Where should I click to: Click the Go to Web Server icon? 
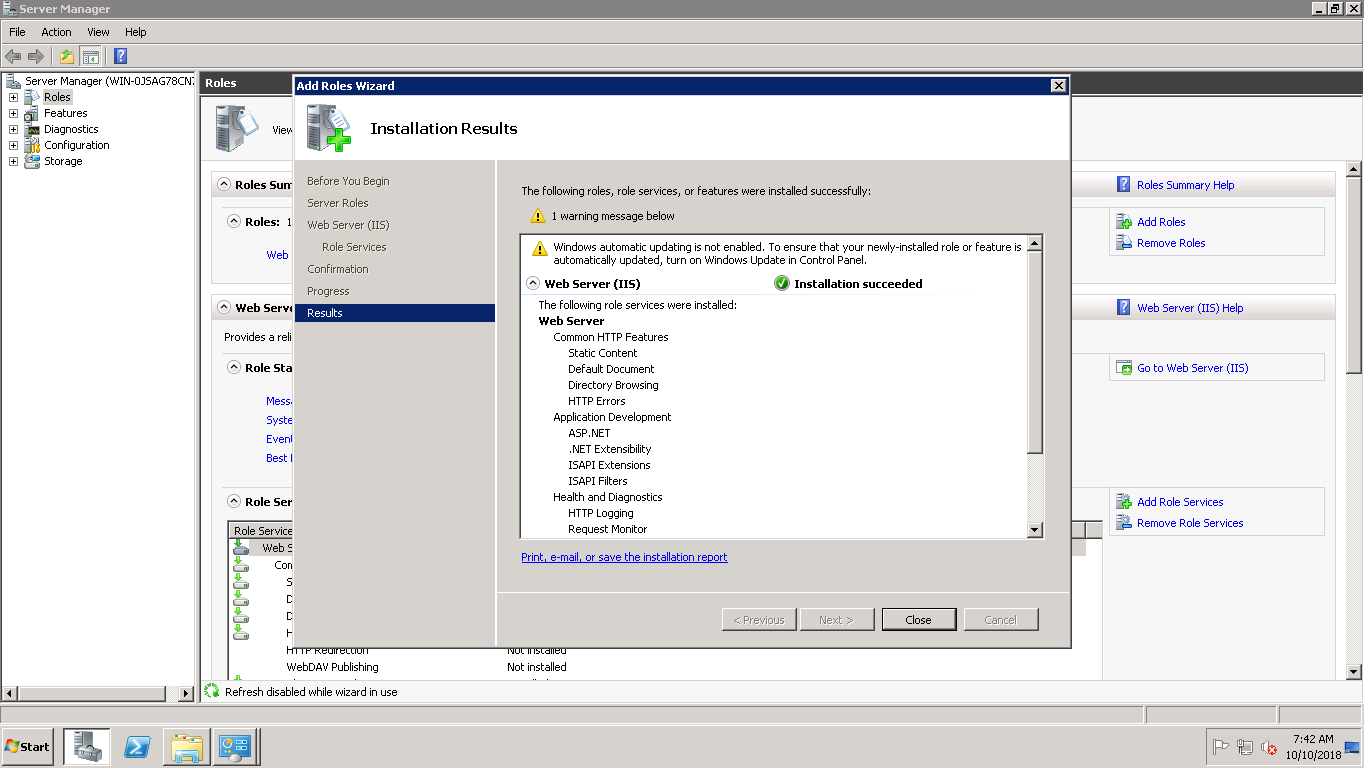click(x=1124, y=368)
